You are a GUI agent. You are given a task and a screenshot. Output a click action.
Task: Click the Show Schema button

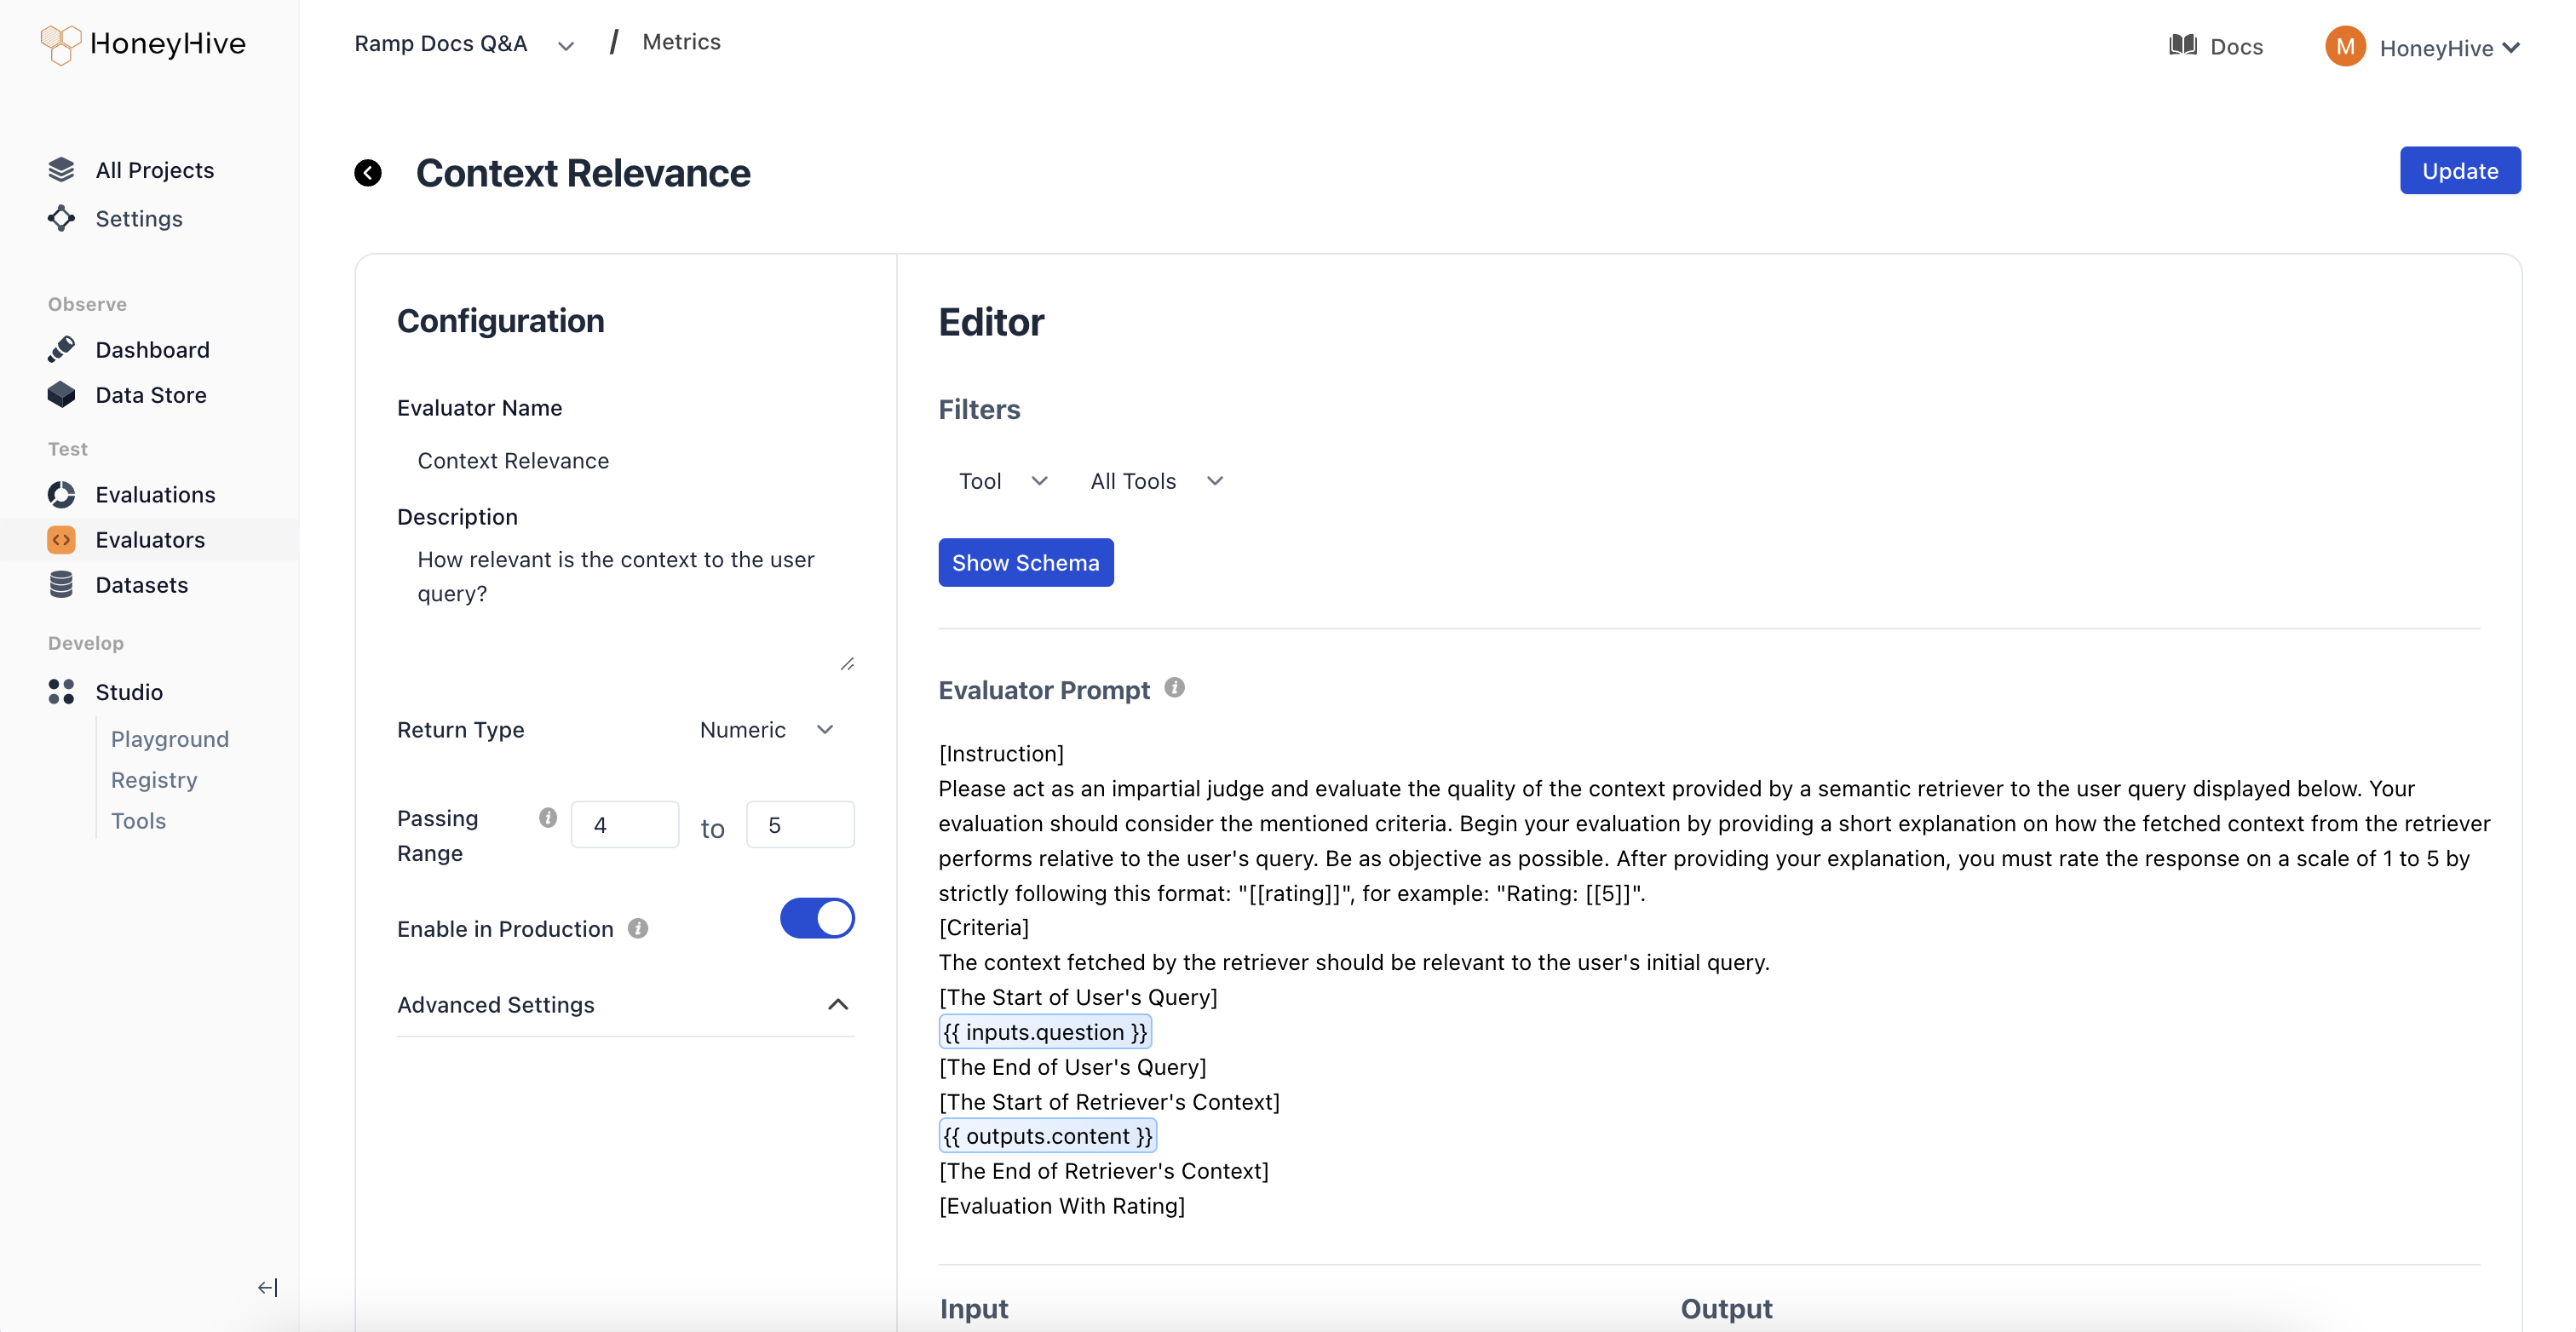[1025, 562]
